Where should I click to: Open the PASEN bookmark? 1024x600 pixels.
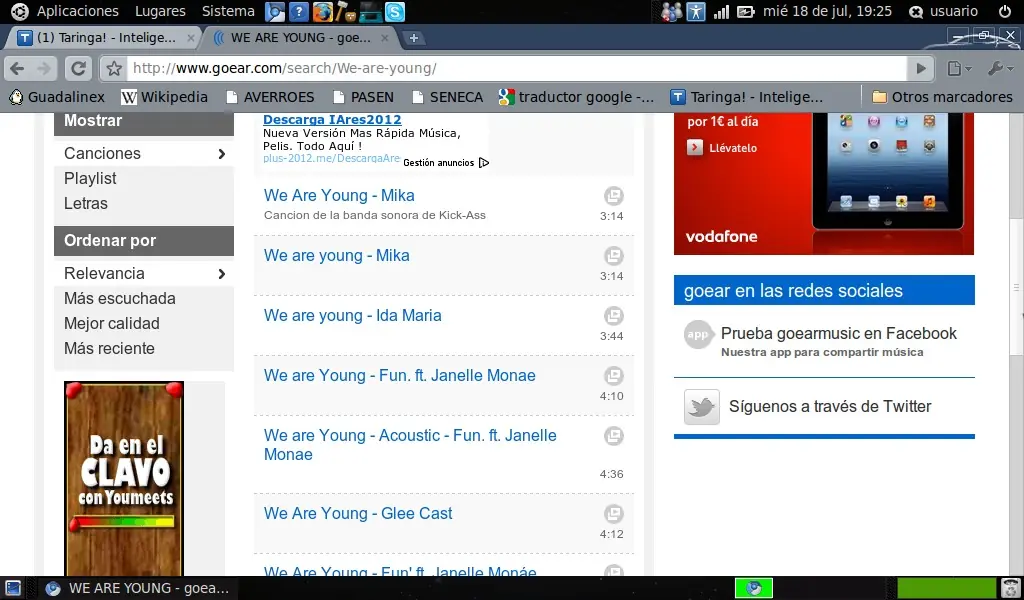tap(364, 97)
